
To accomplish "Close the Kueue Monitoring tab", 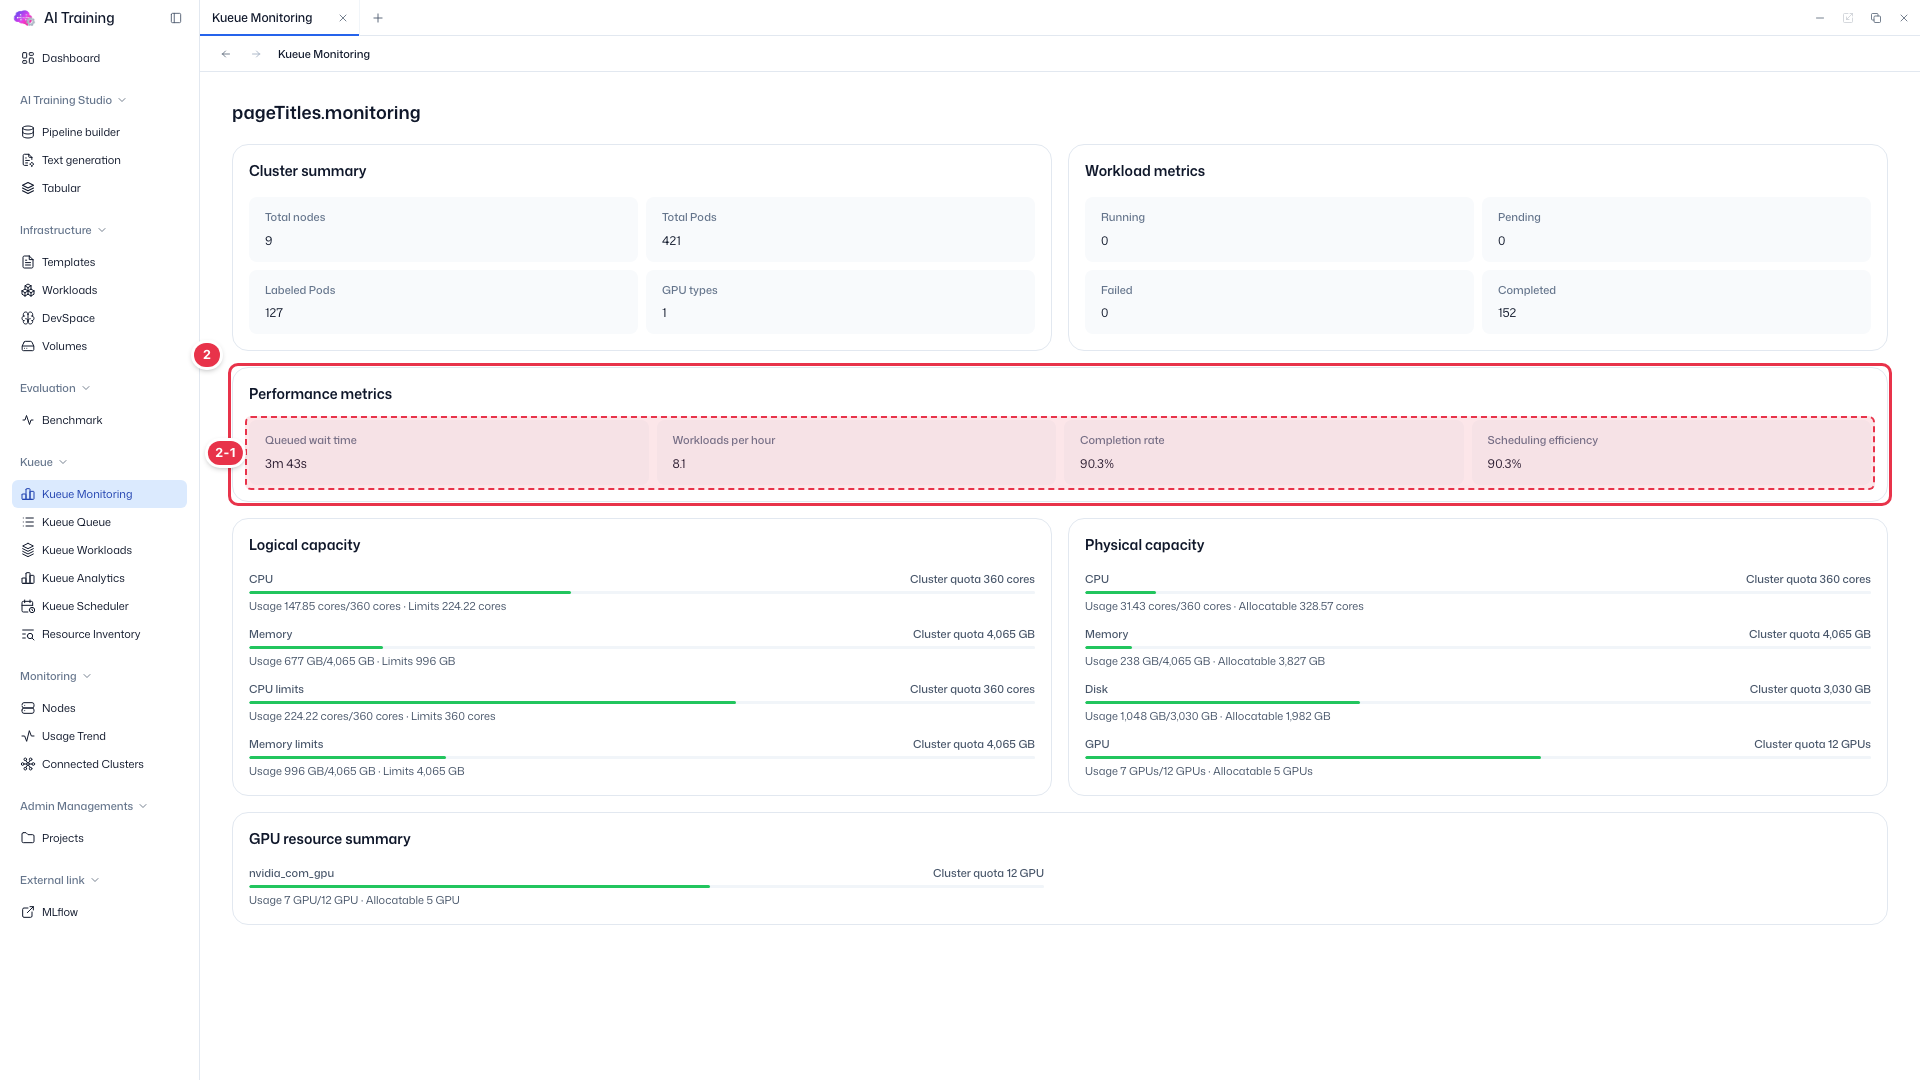I will pos(343,18).
